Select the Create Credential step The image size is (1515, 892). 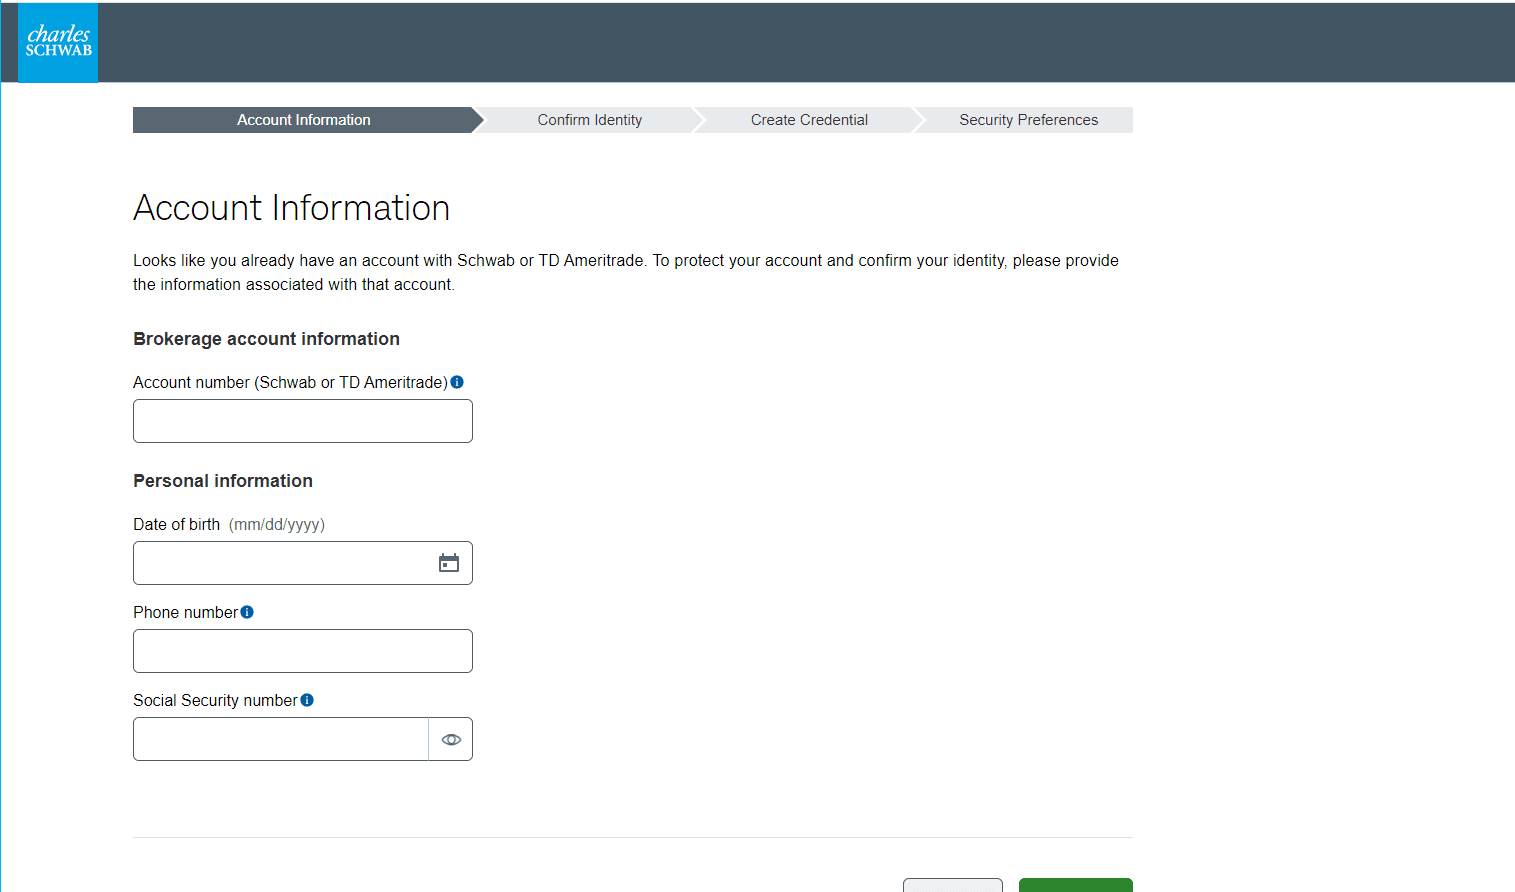[809, 120]
